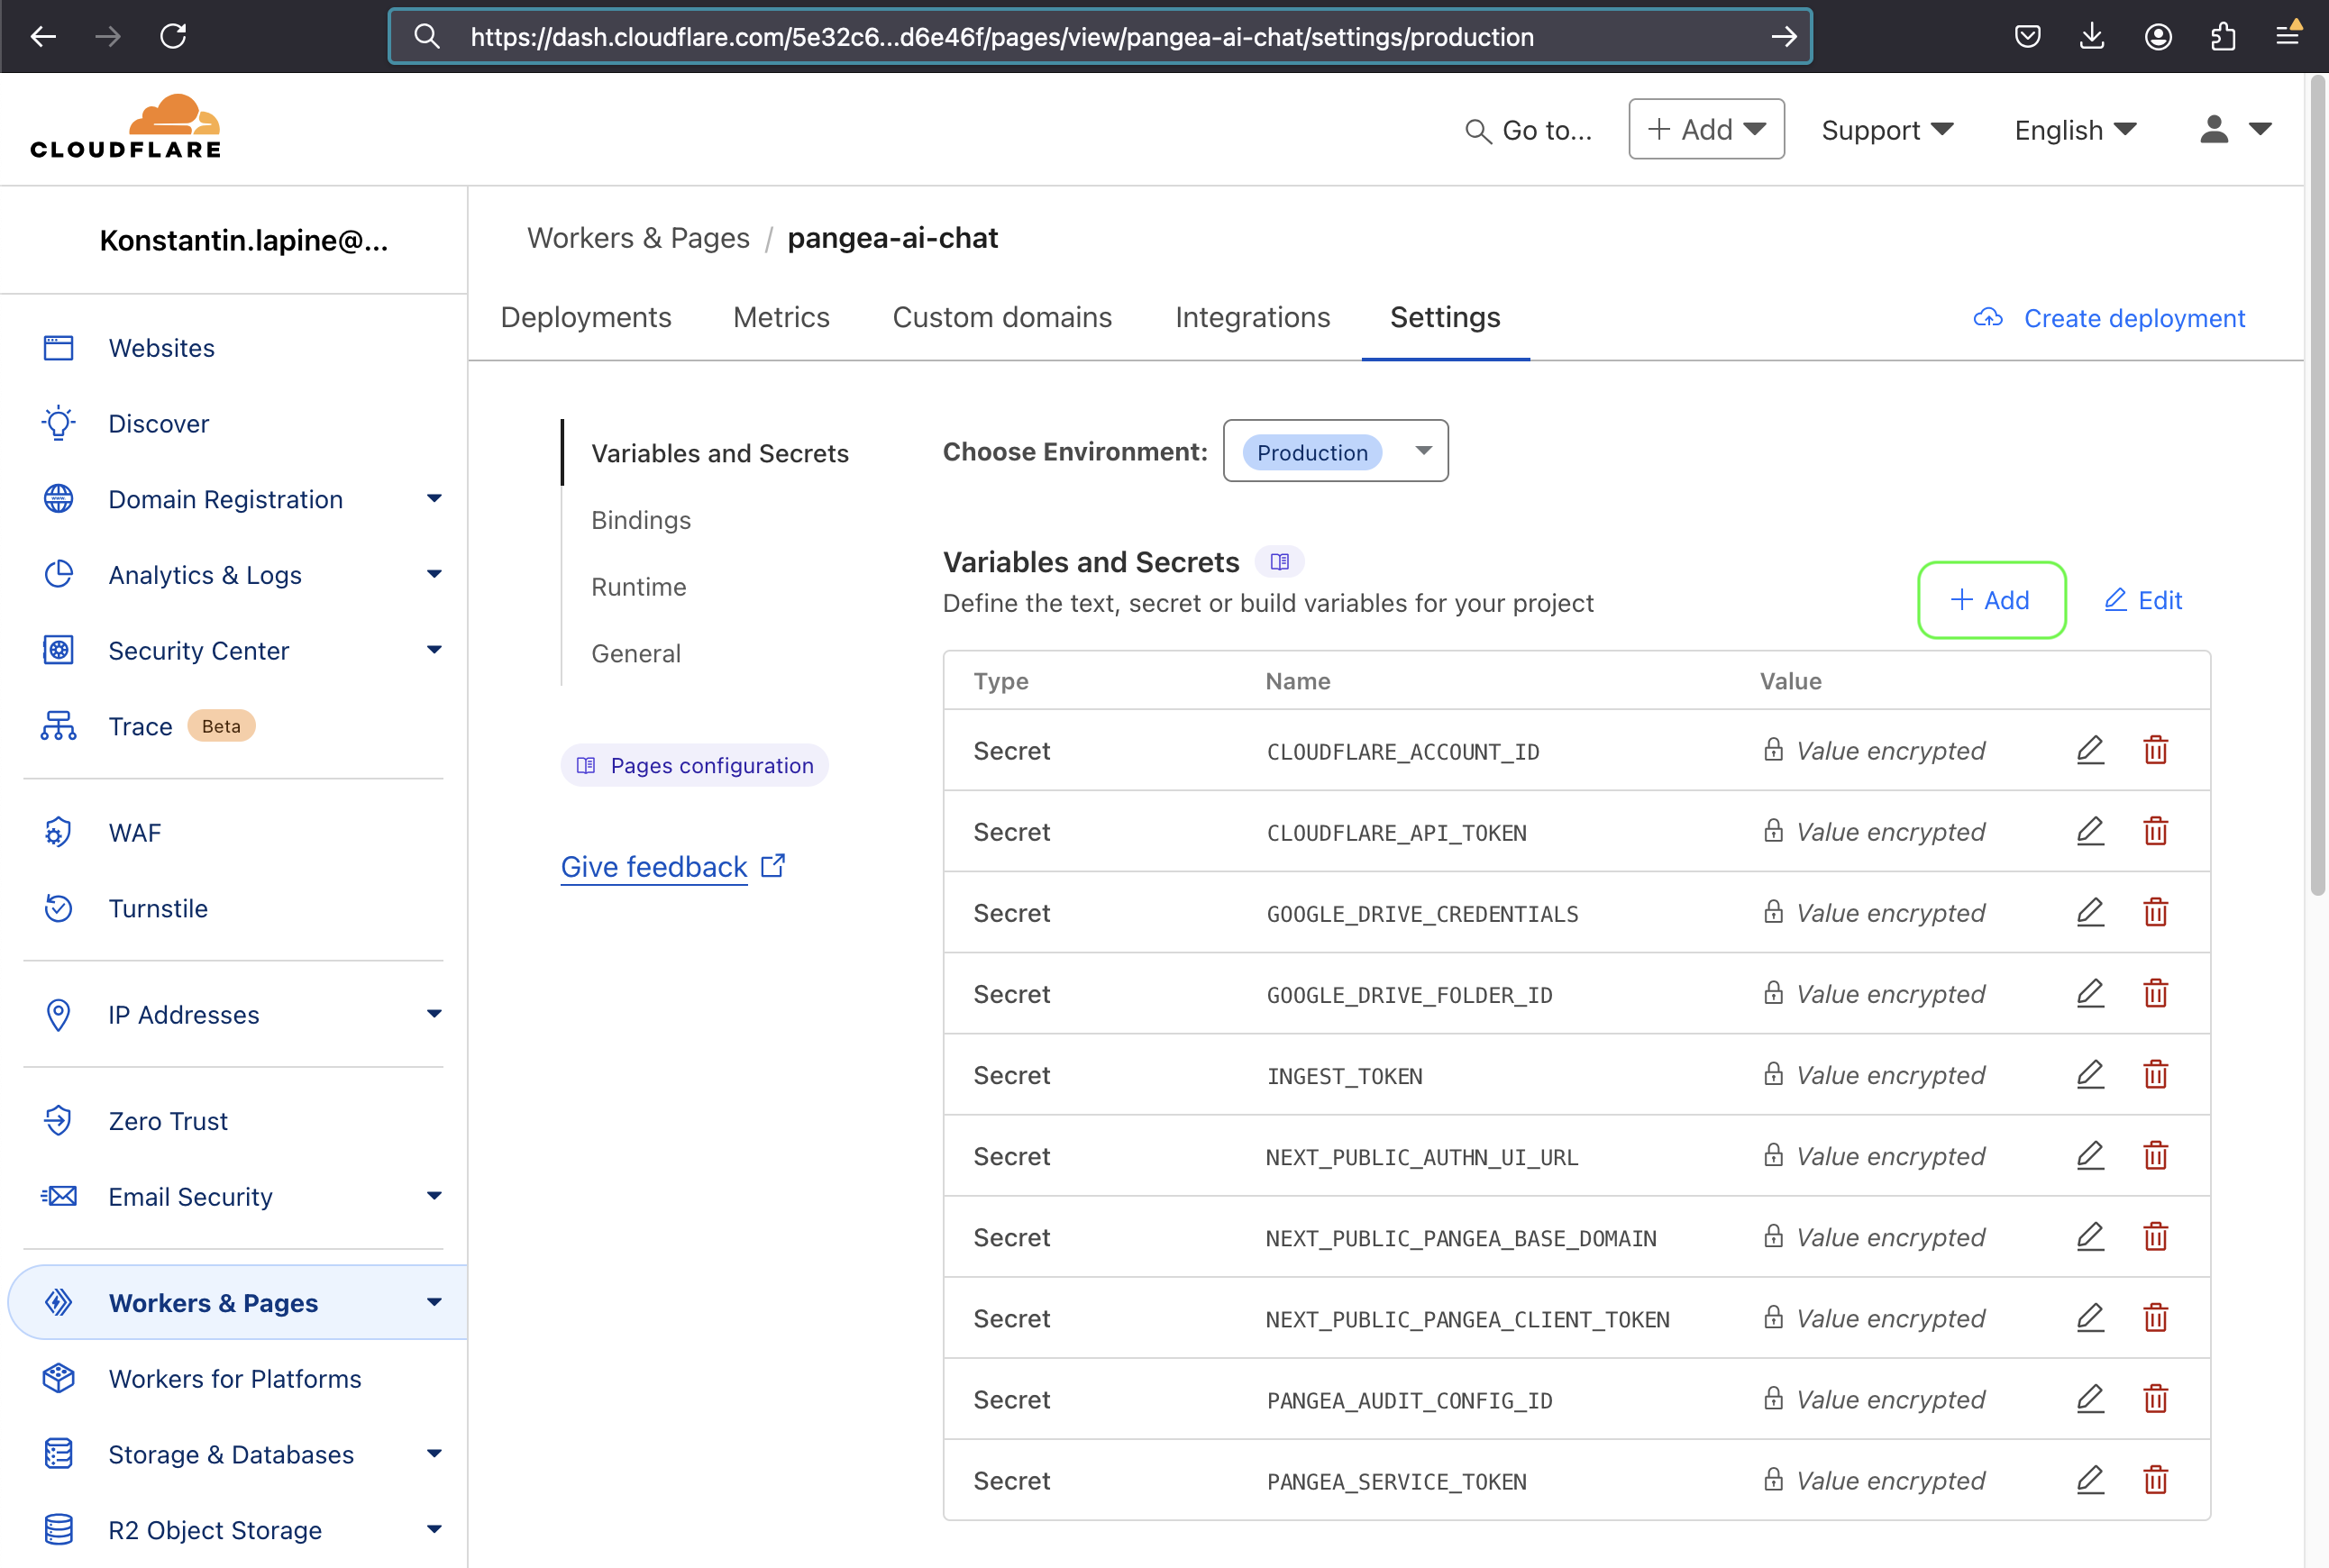Open the top Add dropdown menu
The width and height of the screenshot is (2329, 1568).
1706,129
